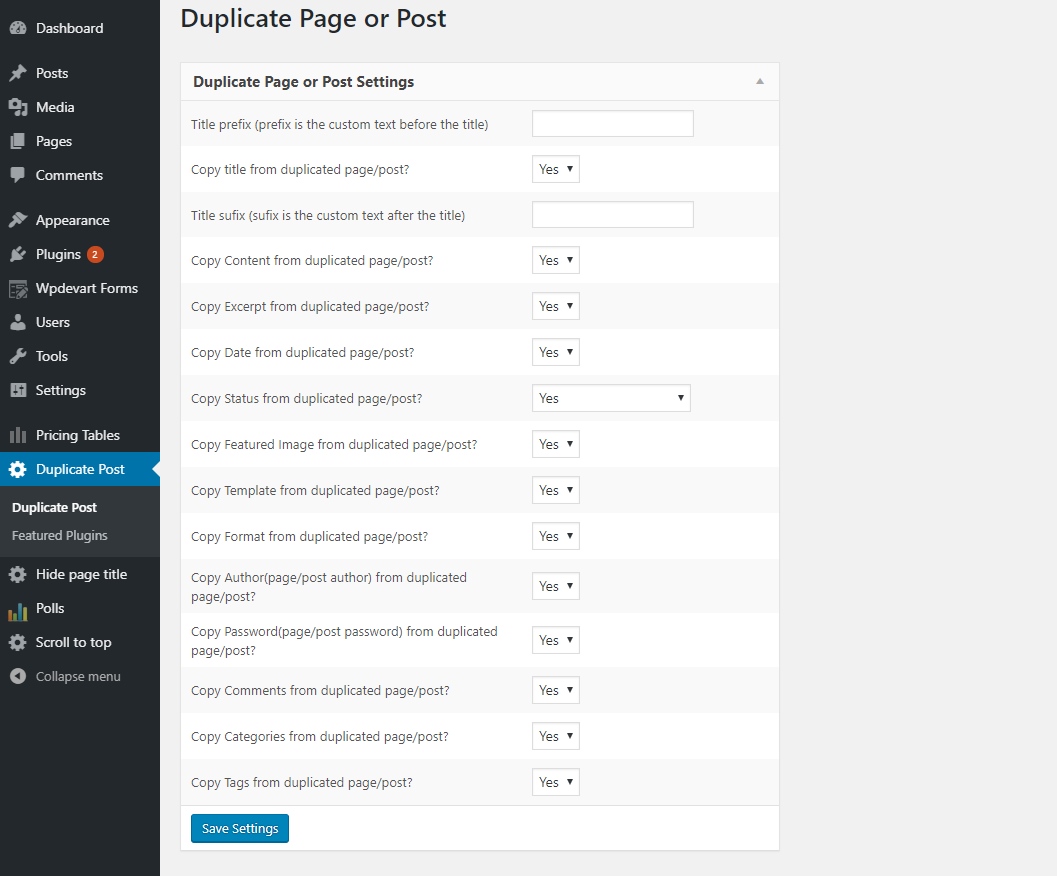Image resolution: width=1057 pixels, height=876 pixels.
Task: Open the Copy Featured Image dropdown
Action: (556, 444)
